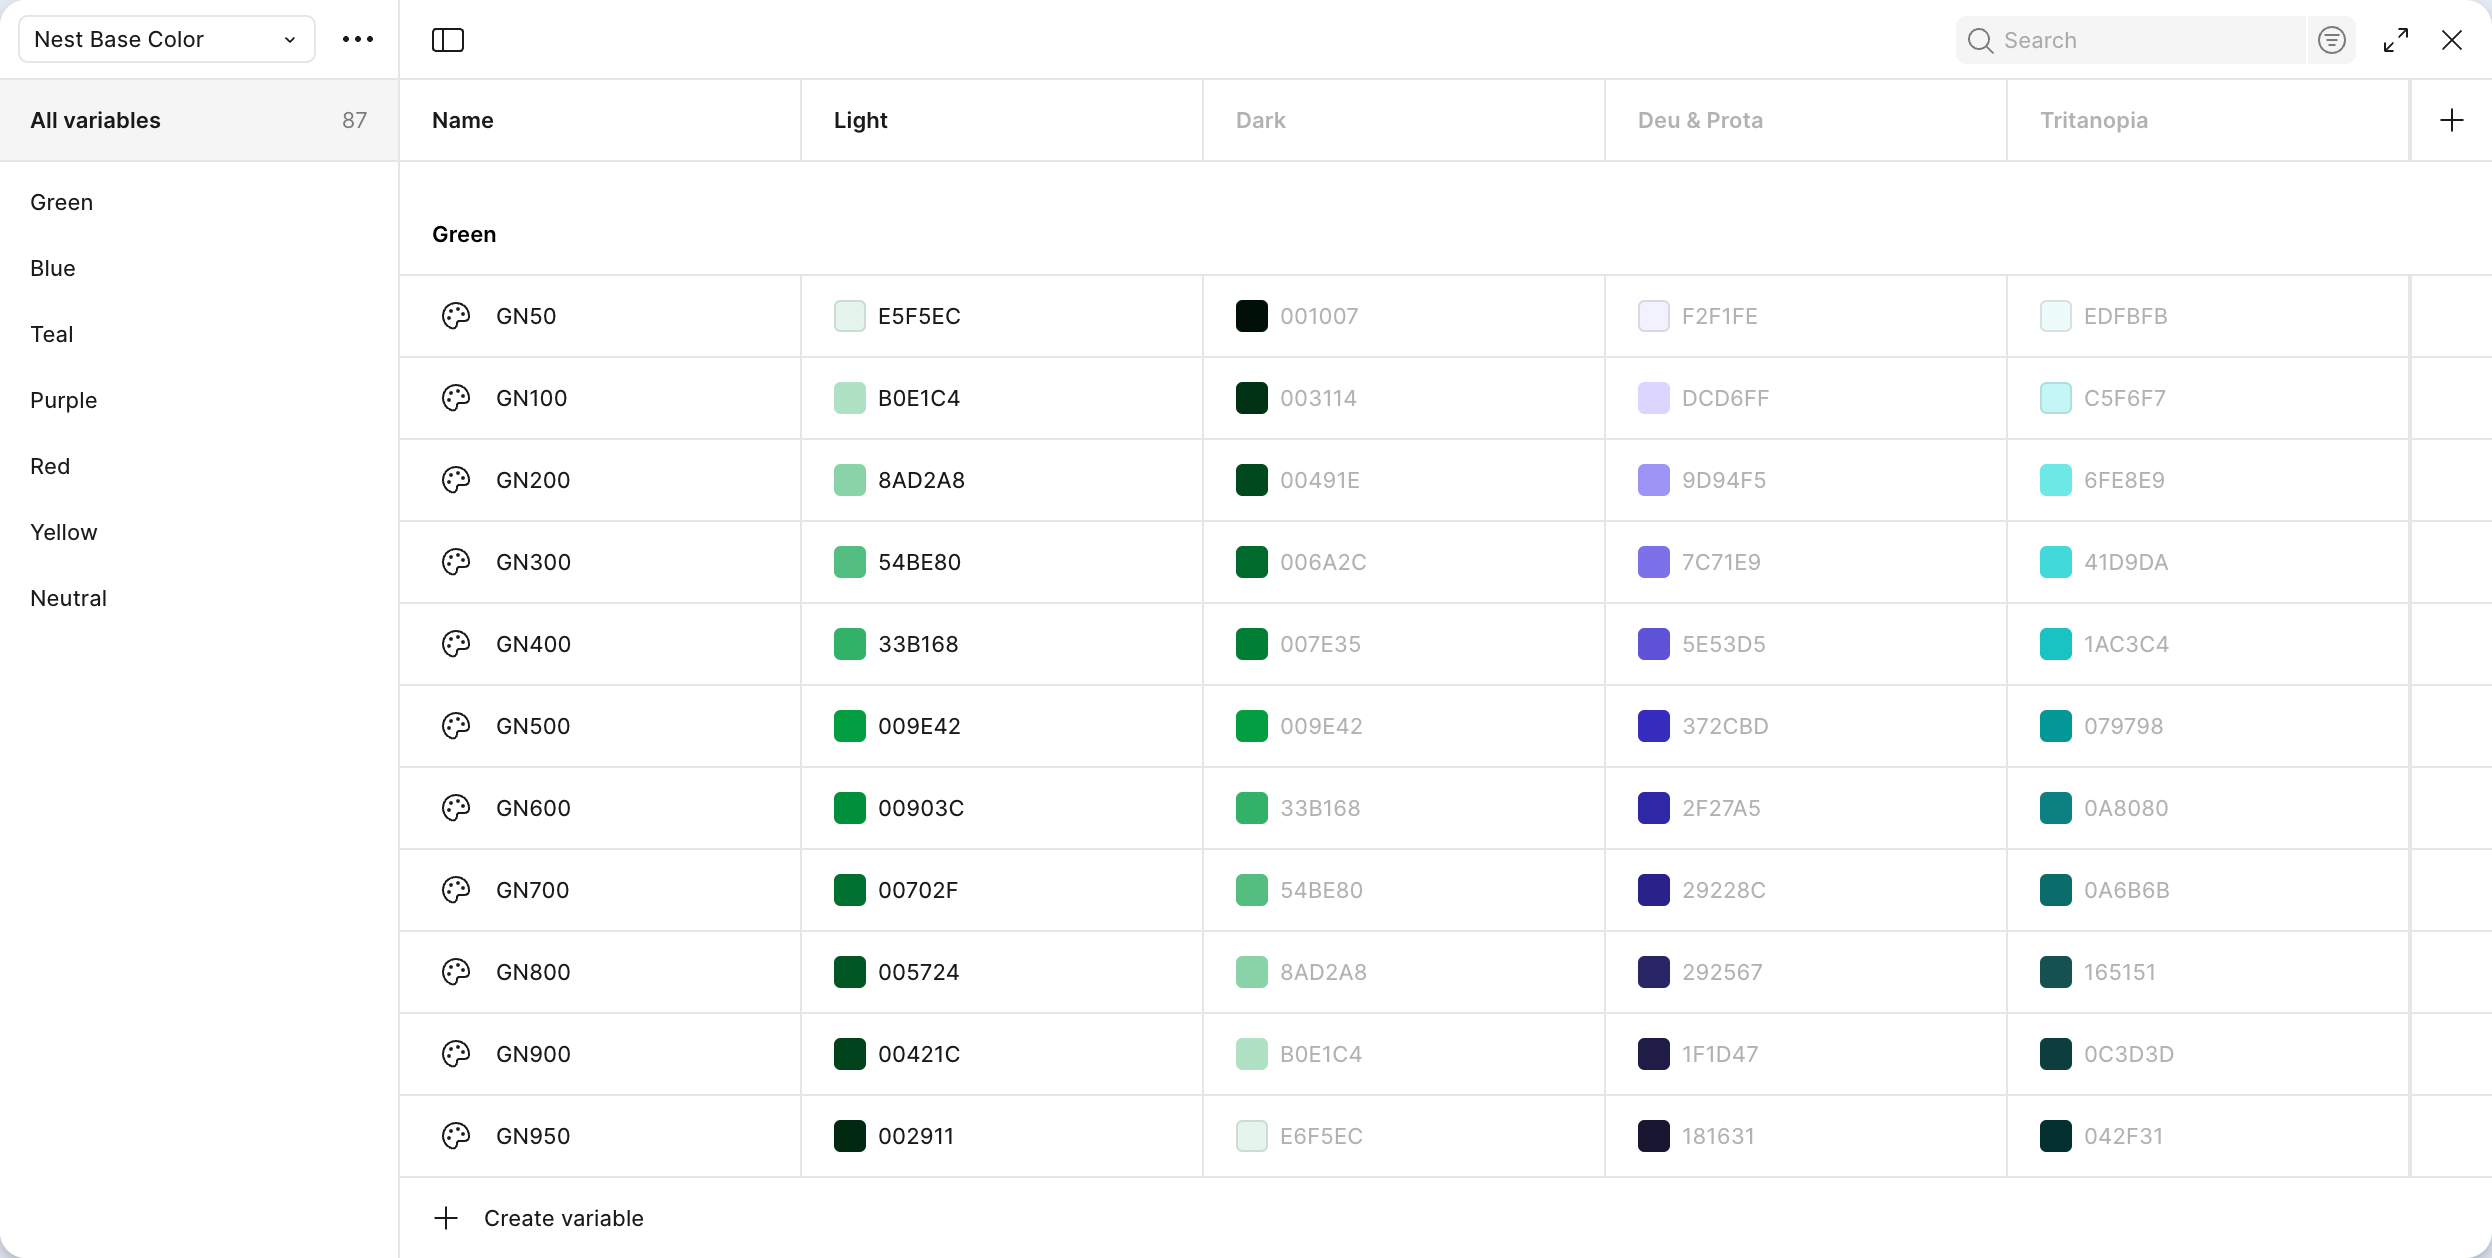Viewport: 2492px width, 1258px height.
Task: Open the 41D9DA Tritanopia swatch
Action: pyautogui.click(x=2056, y=562)
